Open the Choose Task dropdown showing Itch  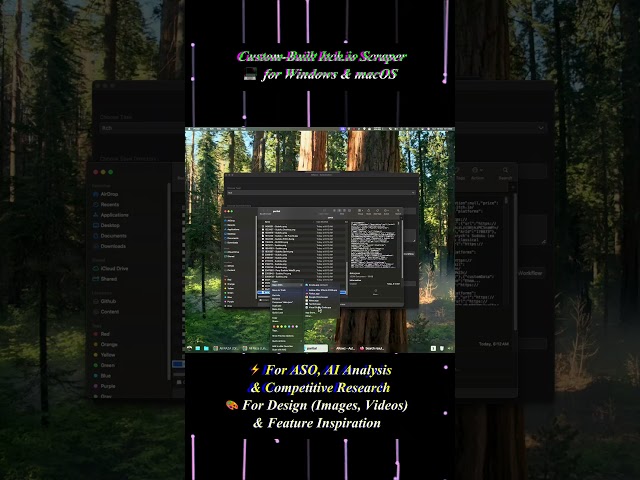[321, 192]
